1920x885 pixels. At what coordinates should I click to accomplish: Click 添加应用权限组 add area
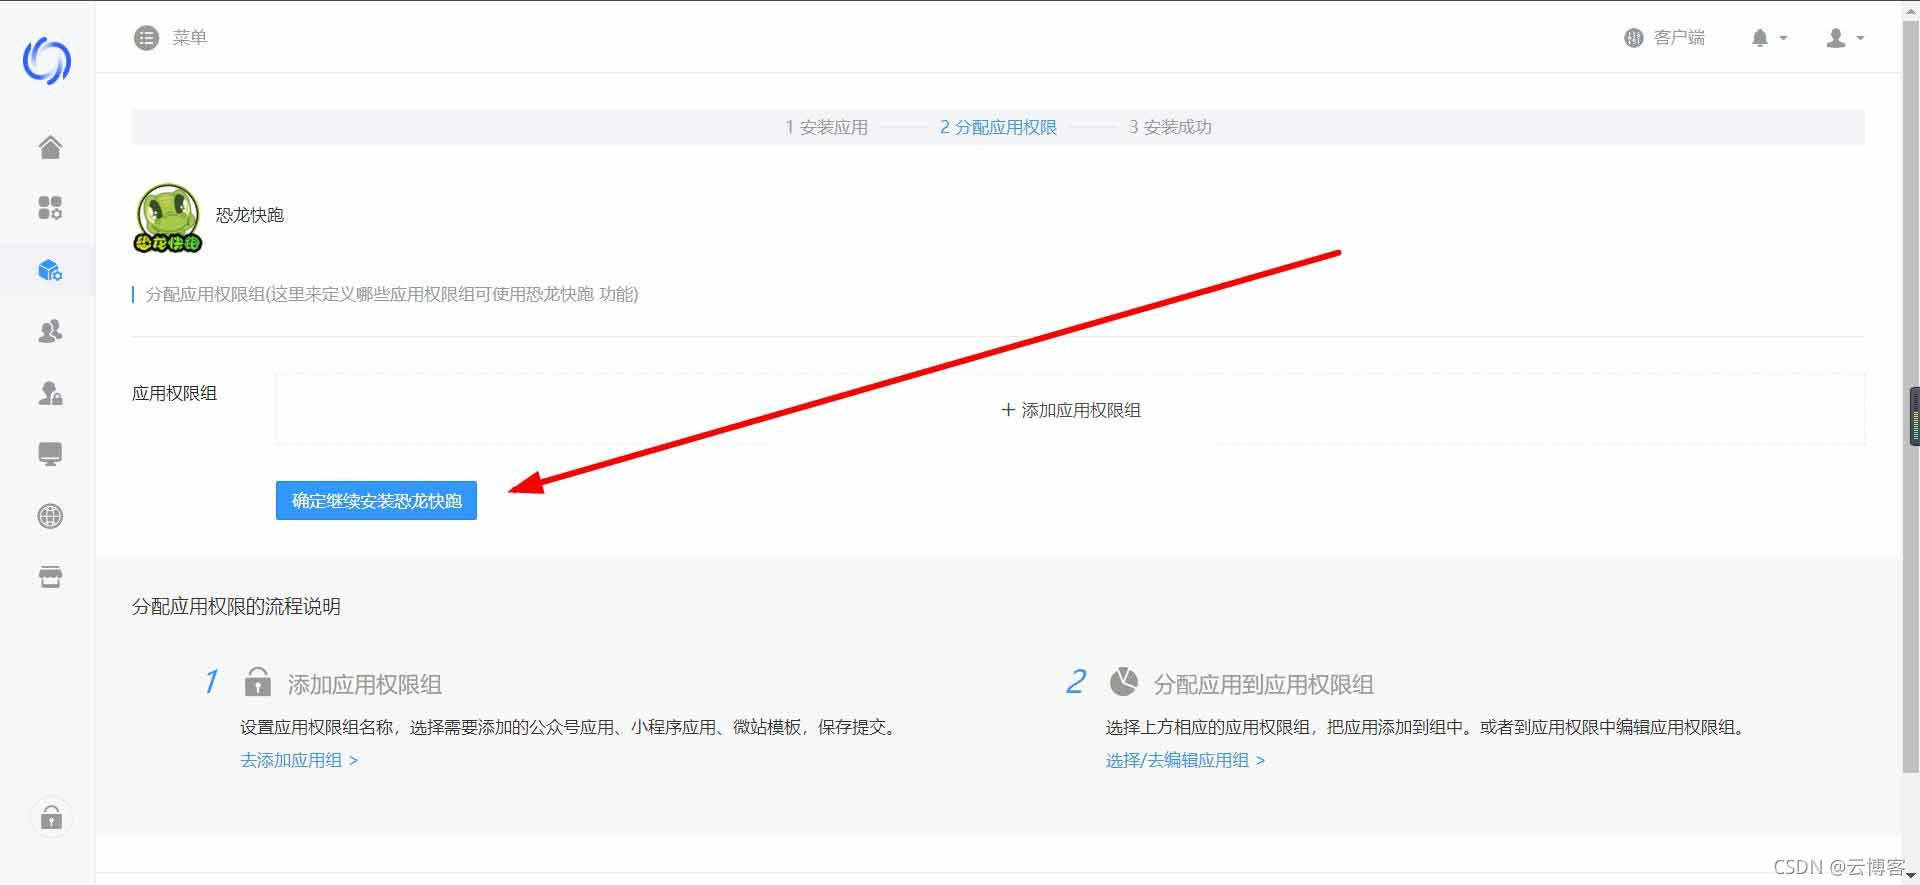pos(1070,409)
